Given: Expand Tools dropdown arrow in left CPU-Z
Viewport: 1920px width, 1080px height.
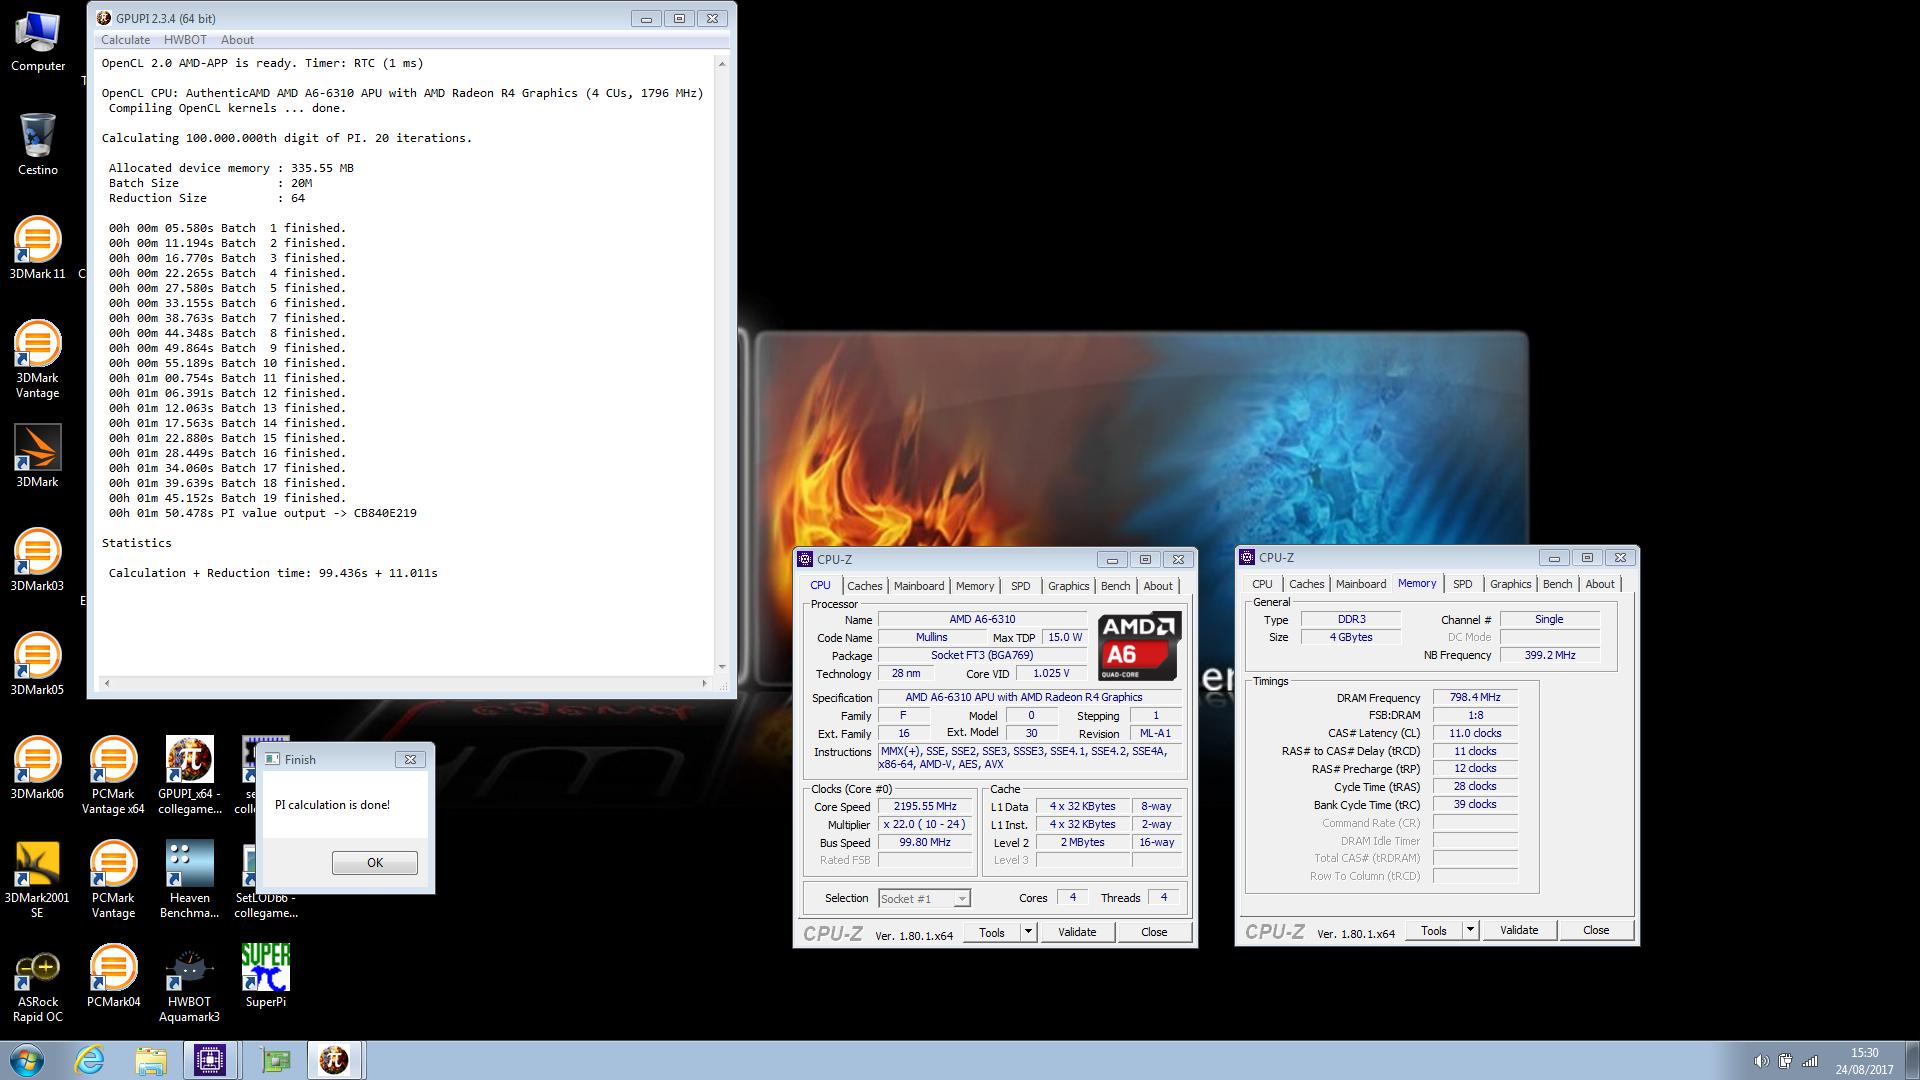Looking at the screenshot, I should (x=1028, y=932).
